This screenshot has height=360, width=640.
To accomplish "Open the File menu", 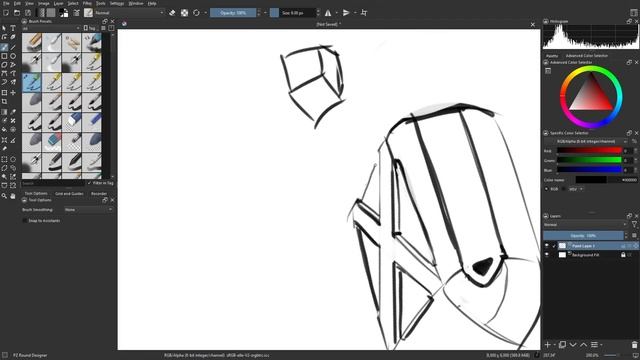I will (6, 3).
